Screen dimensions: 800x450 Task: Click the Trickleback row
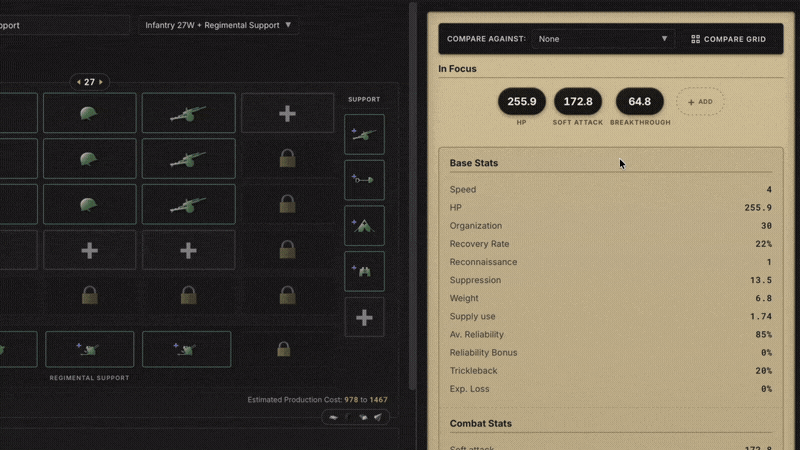pos(611,370)
